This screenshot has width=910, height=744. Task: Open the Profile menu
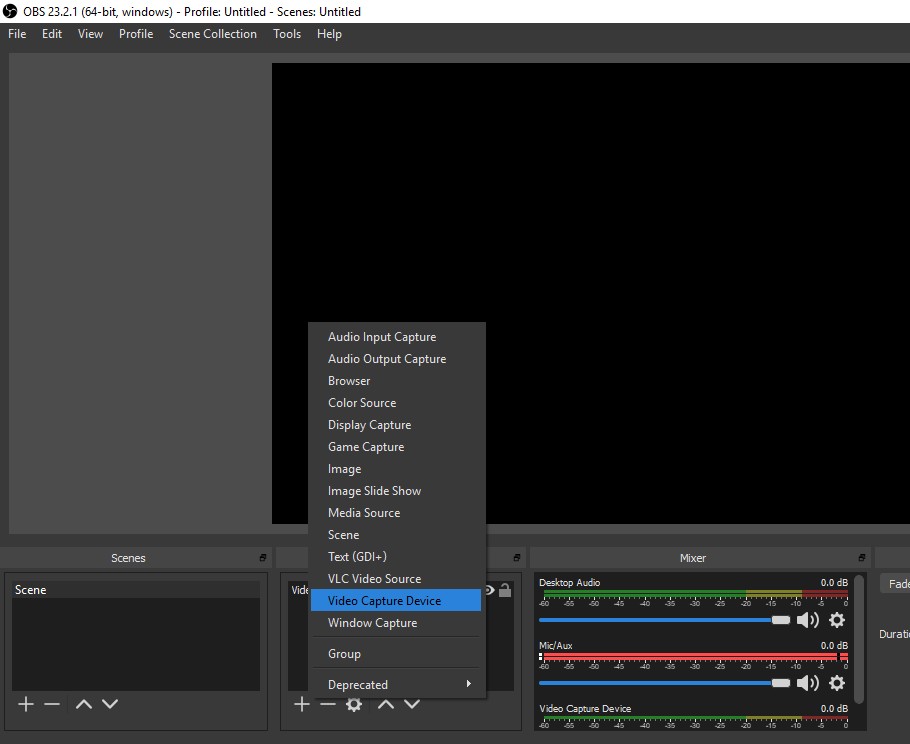[136, 34]
